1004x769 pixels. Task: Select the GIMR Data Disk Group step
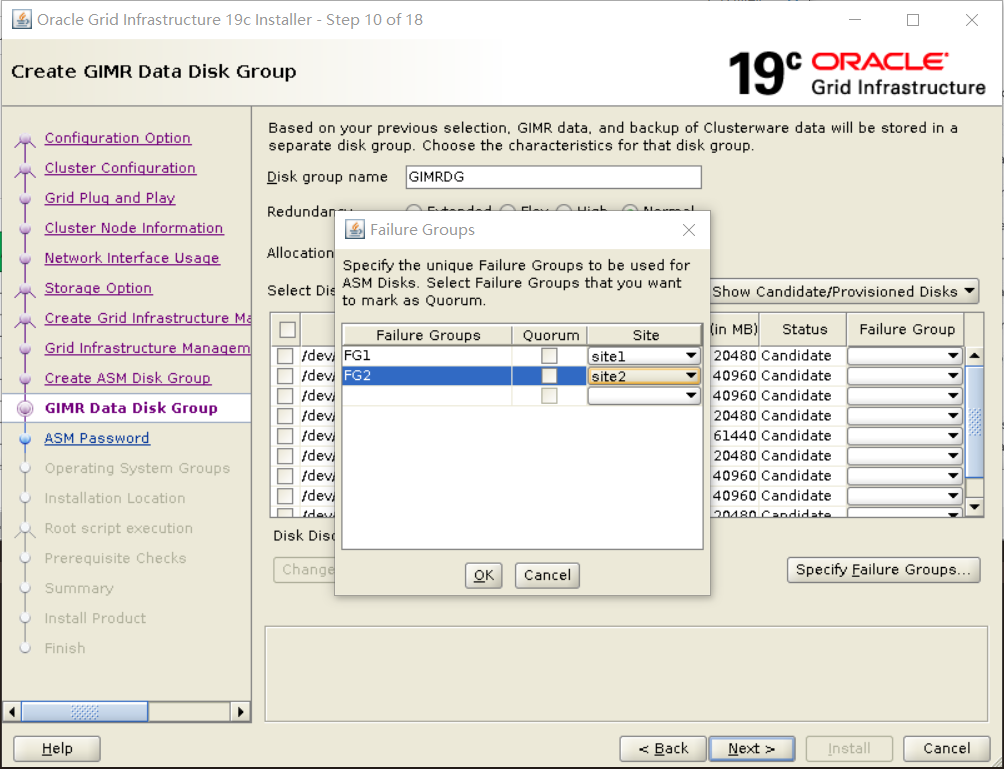pyautogui.click(x=131, y=409)
